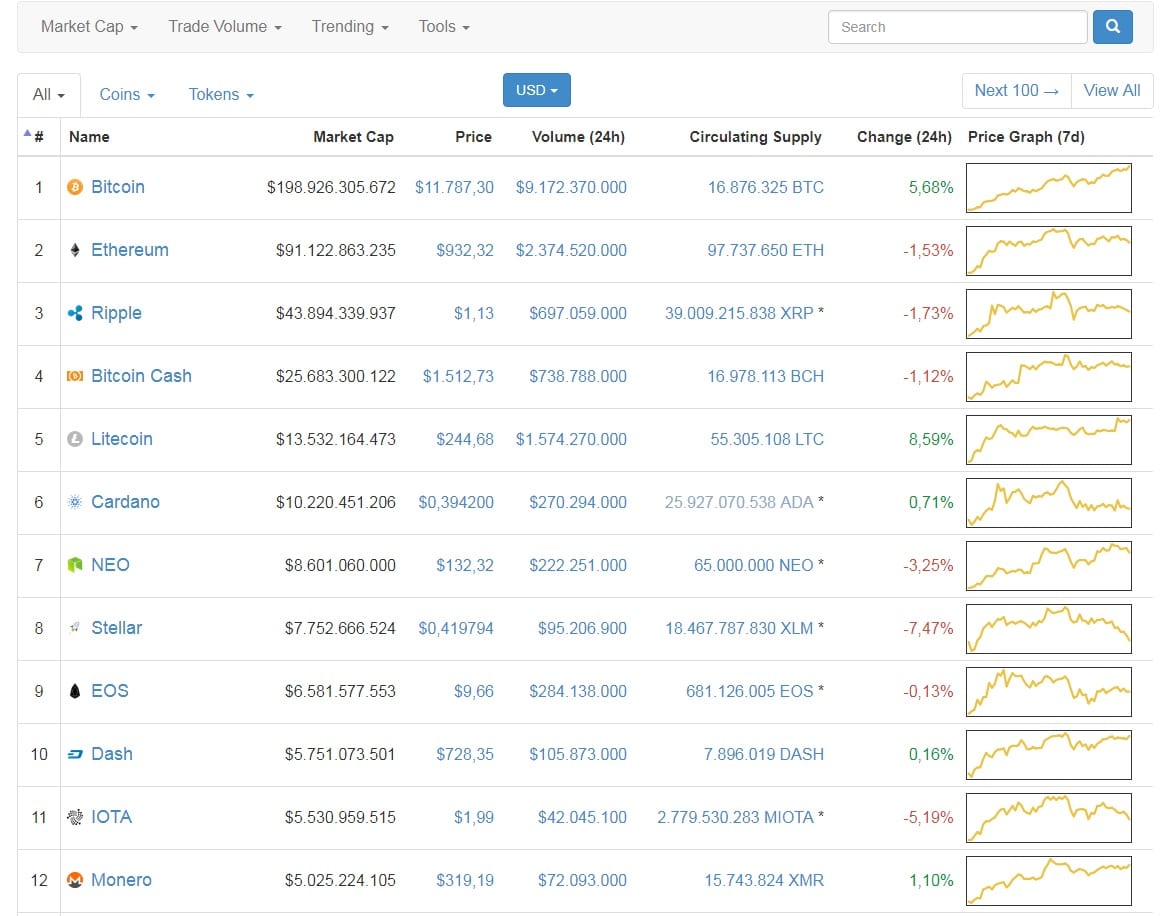
Task: Open the Market Cap dropdown menu
Action: point(89,27)
